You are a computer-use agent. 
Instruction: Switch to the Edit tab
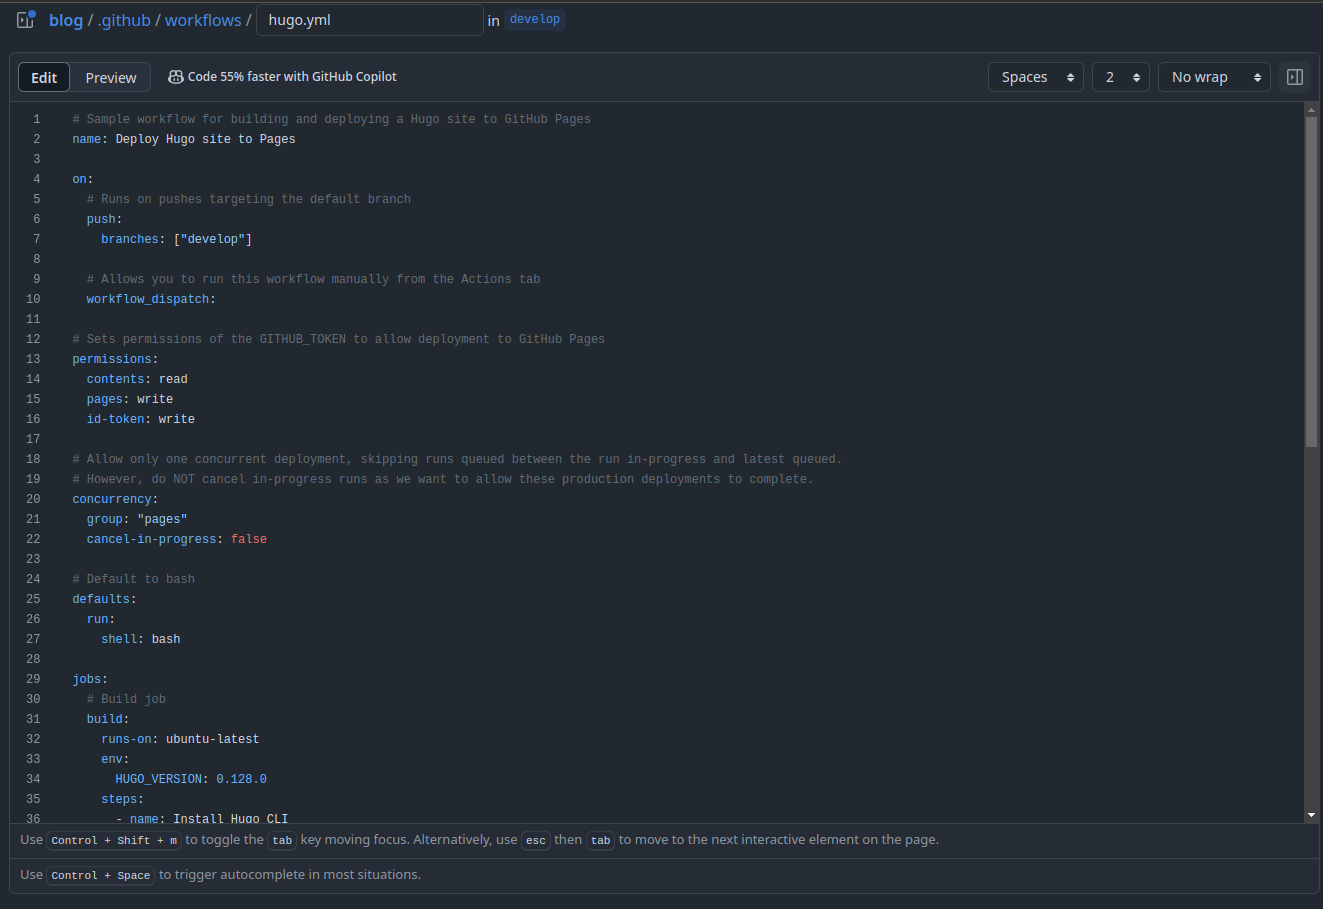point(44,77)
